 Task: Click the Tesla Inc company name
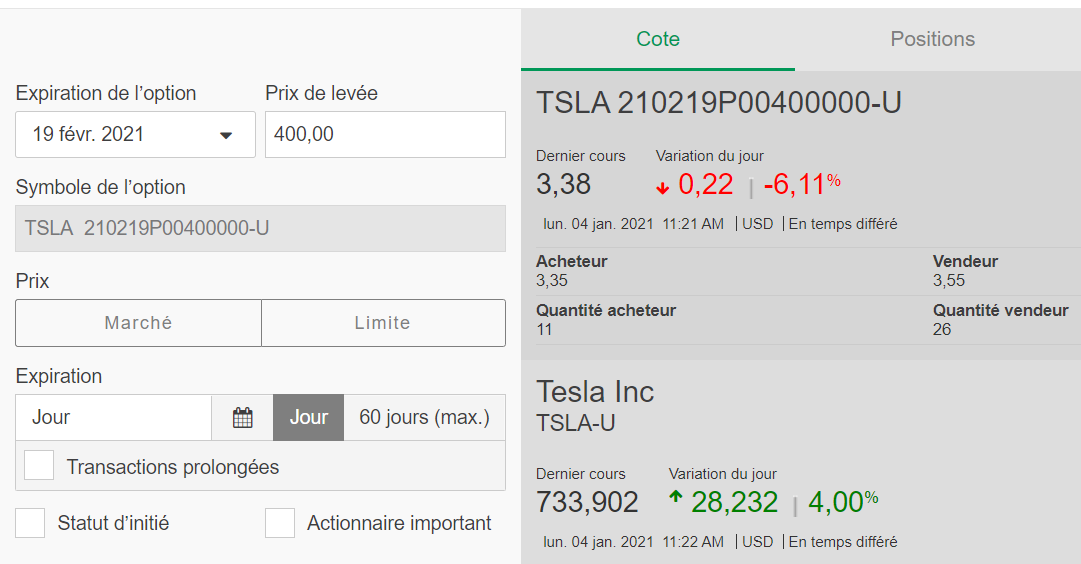click(595, 392)
